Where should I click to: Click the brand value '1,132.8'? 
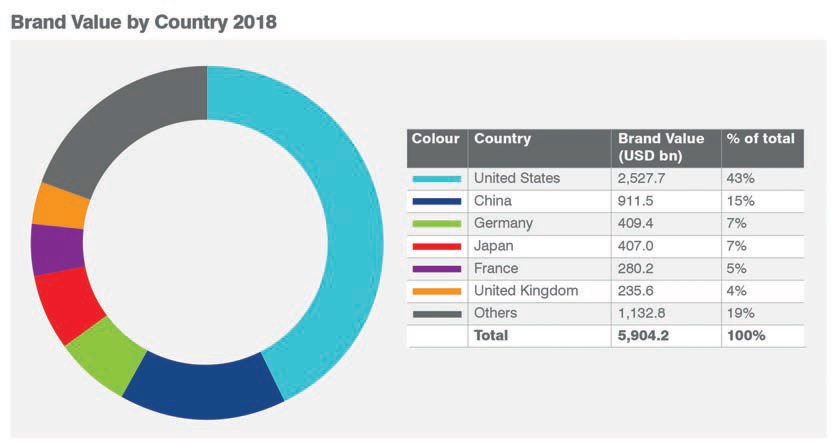pyautogui.click(x=641, y=313)
